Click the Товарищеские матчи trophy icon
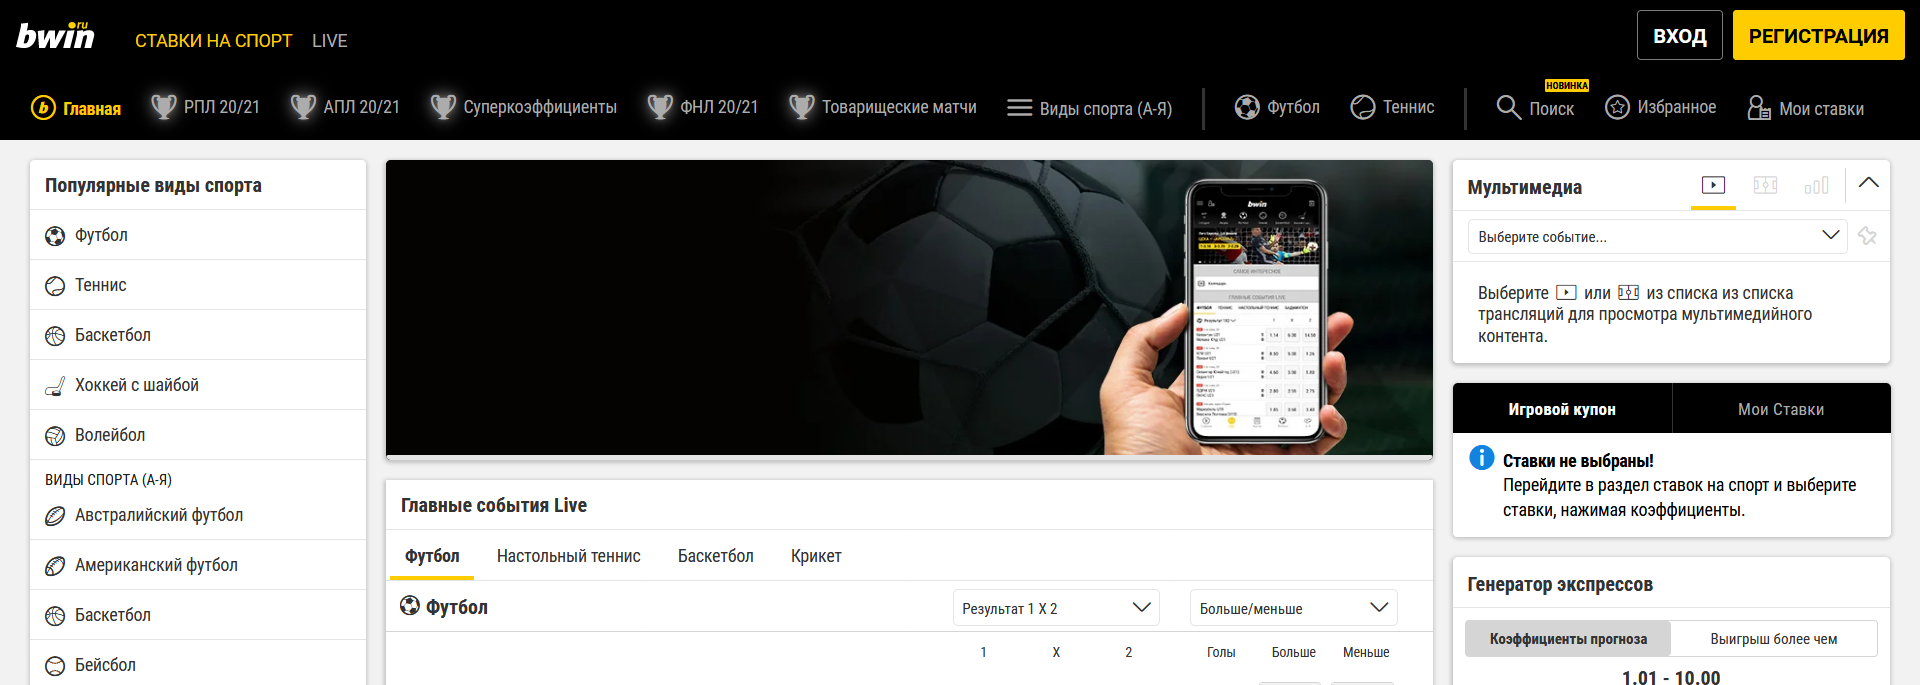This screenshot has width=1920, height=685. (802, 106)
